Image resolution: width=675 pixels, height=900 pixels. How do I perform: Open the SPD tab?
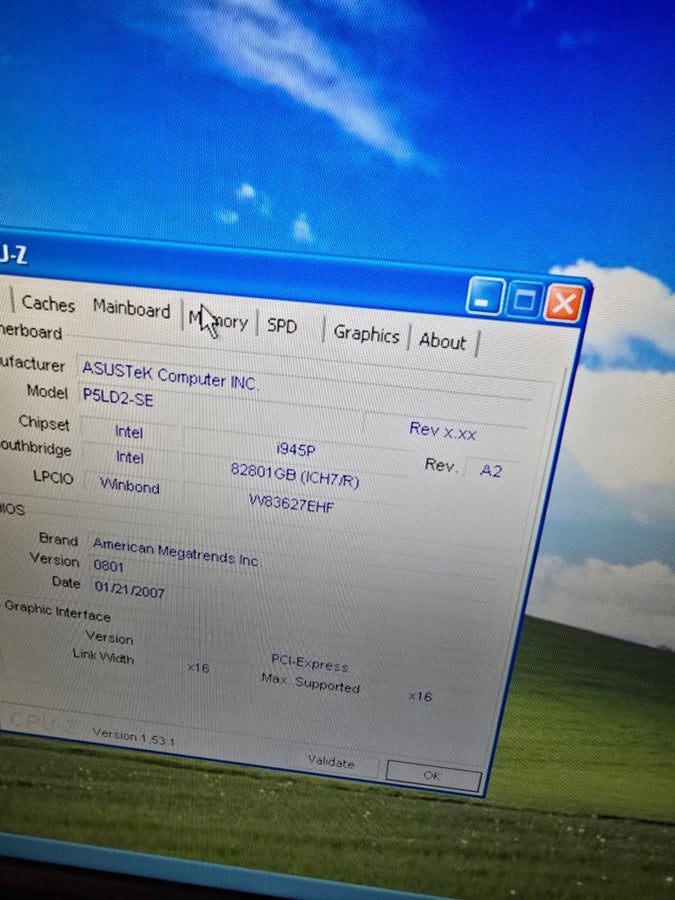pos(282,325)
